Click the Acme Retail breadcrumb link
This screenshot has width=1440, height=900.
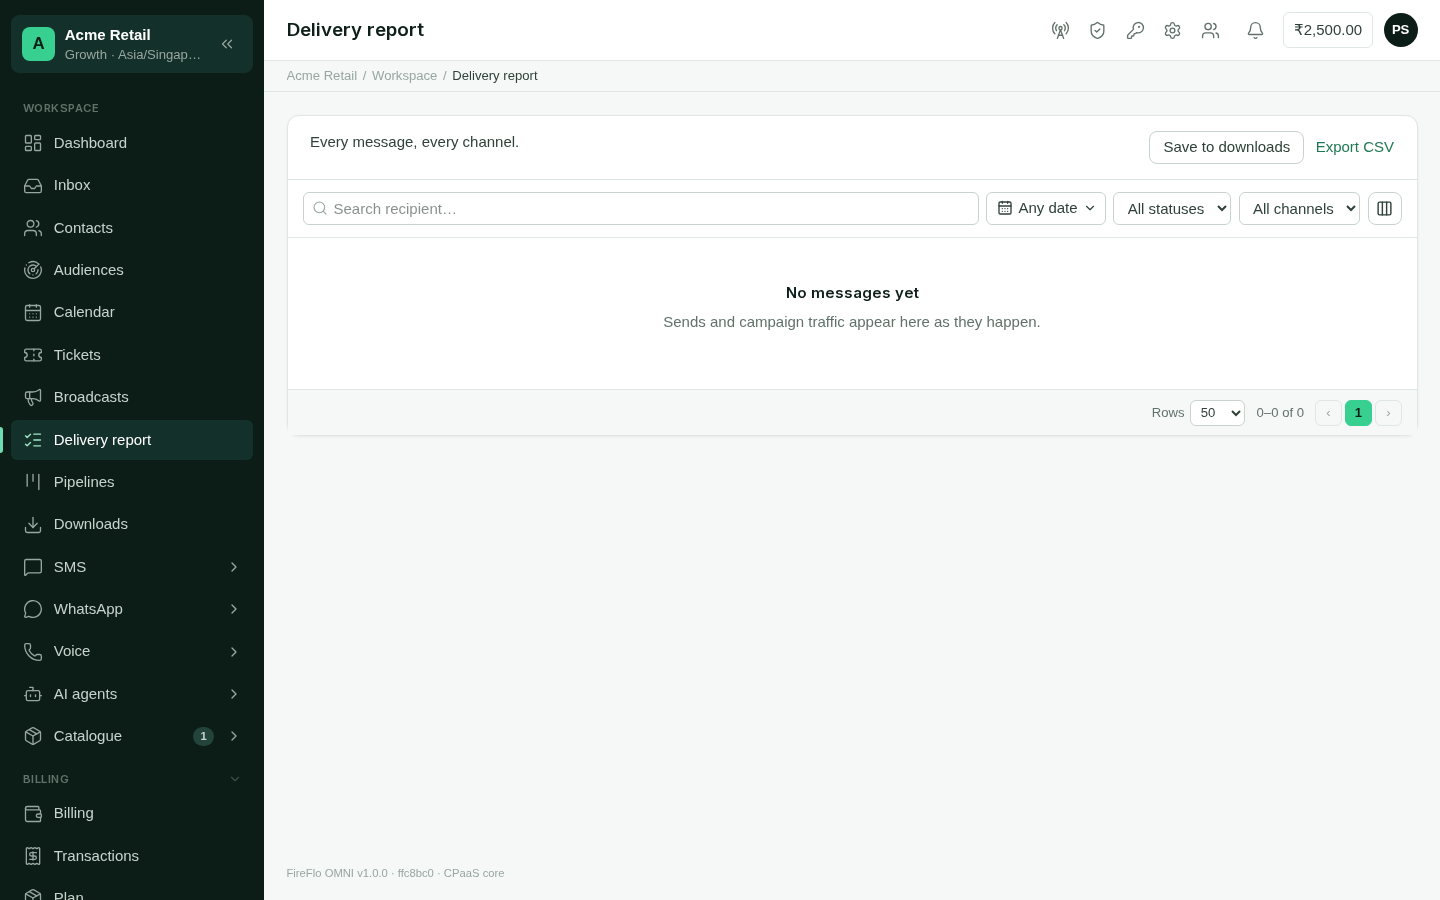pyautogui.click(x=322, y=76)
